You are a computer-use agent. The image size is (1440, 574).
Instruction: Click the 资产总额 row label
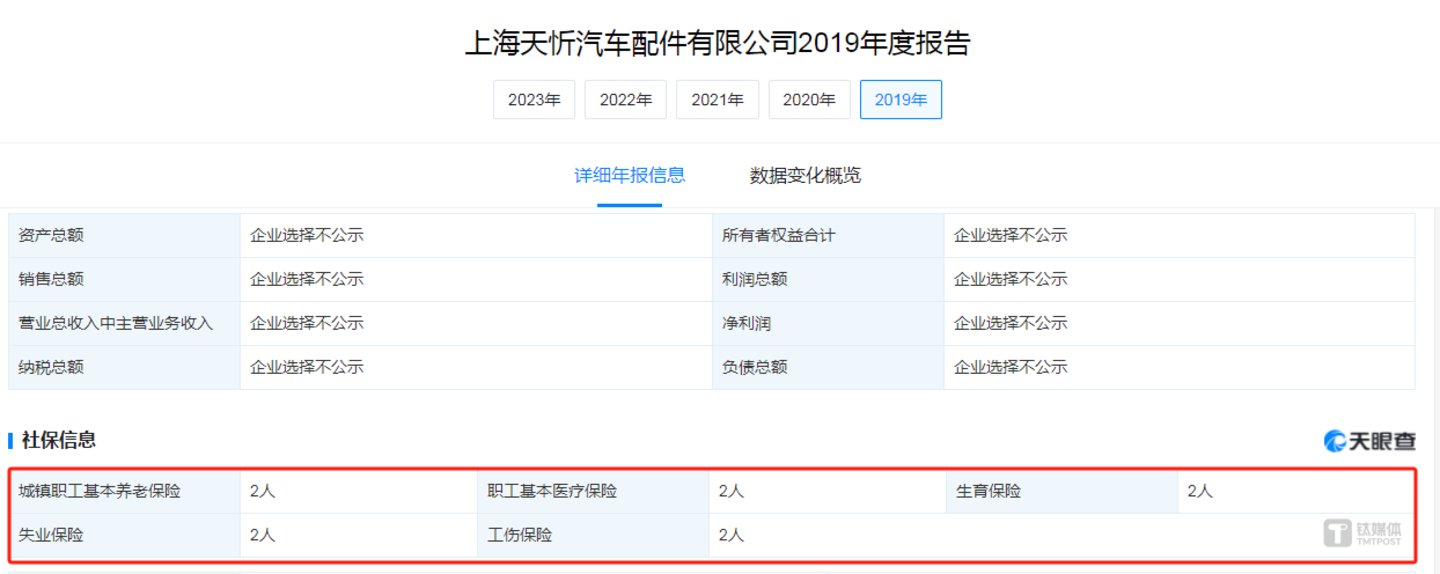[51, 236]
